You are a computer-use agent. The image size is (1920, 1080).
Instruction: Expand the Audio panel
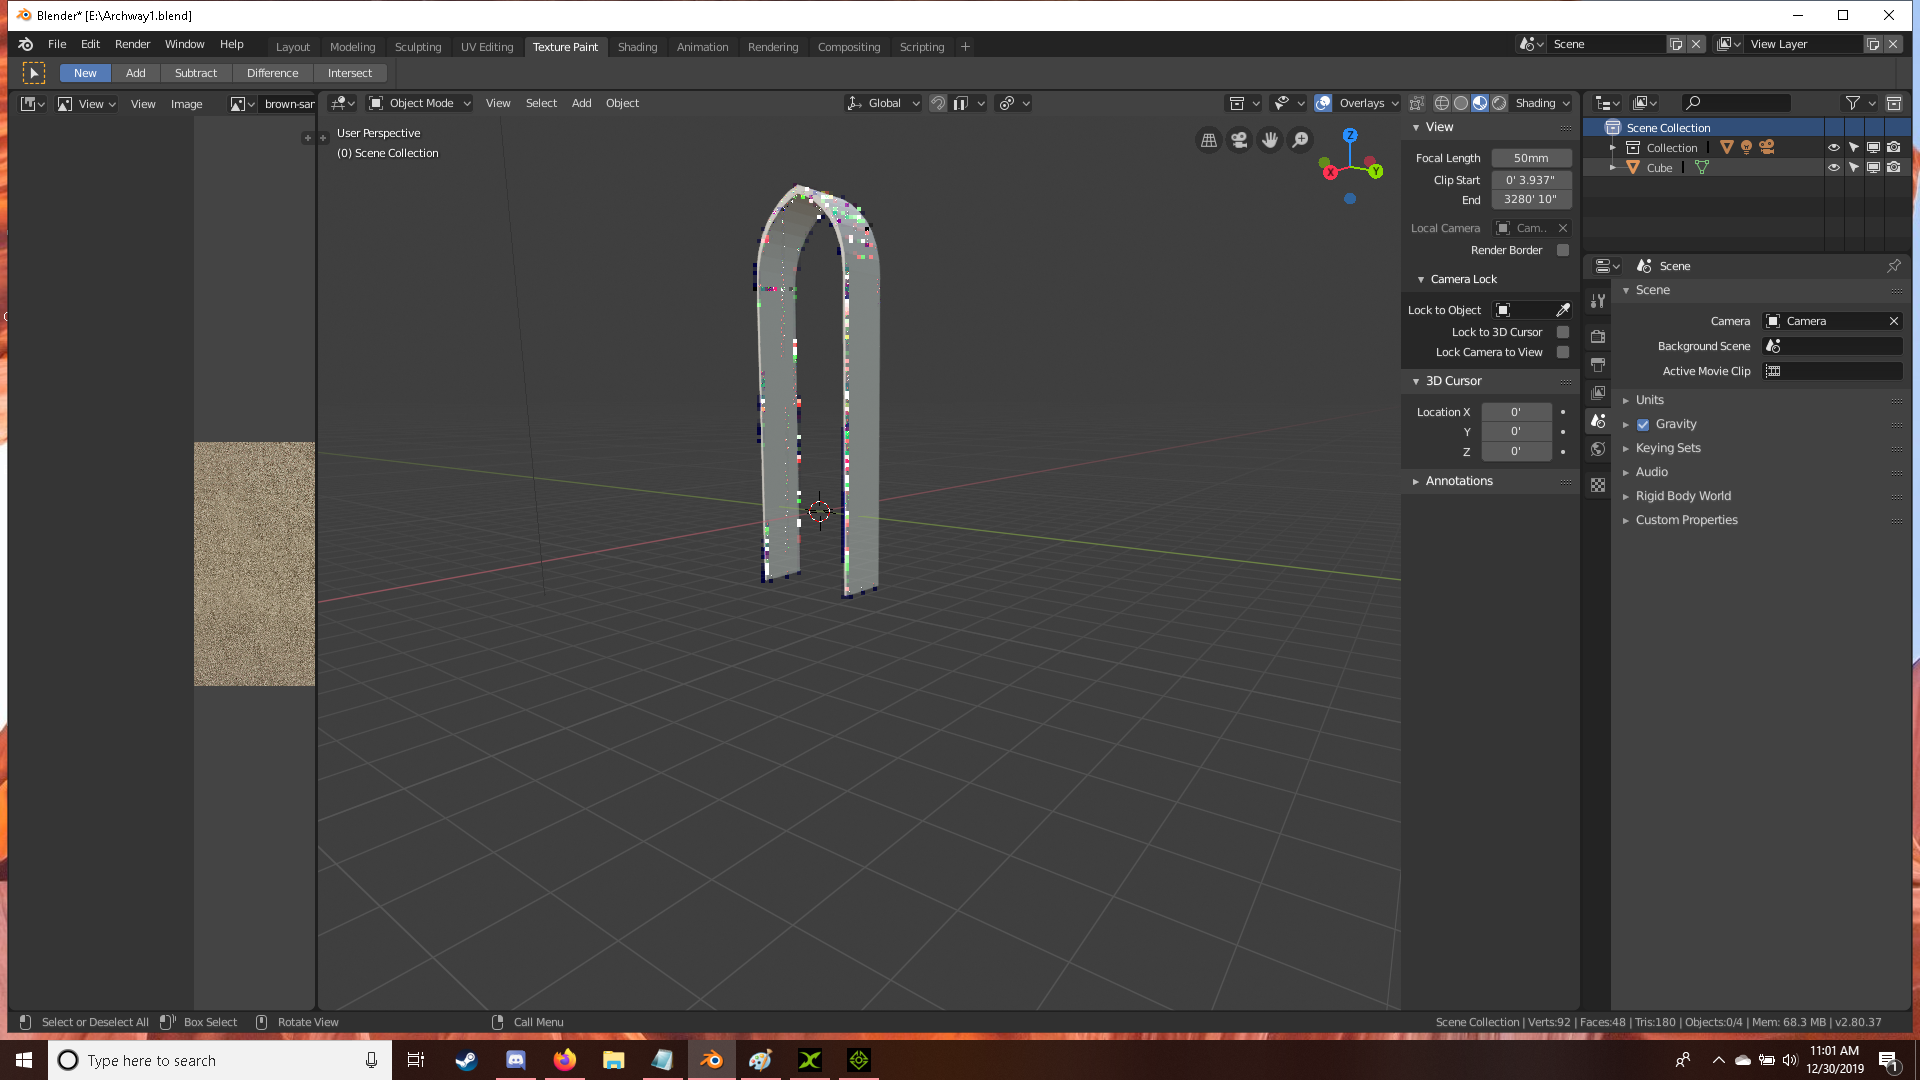coord(1651,472)
